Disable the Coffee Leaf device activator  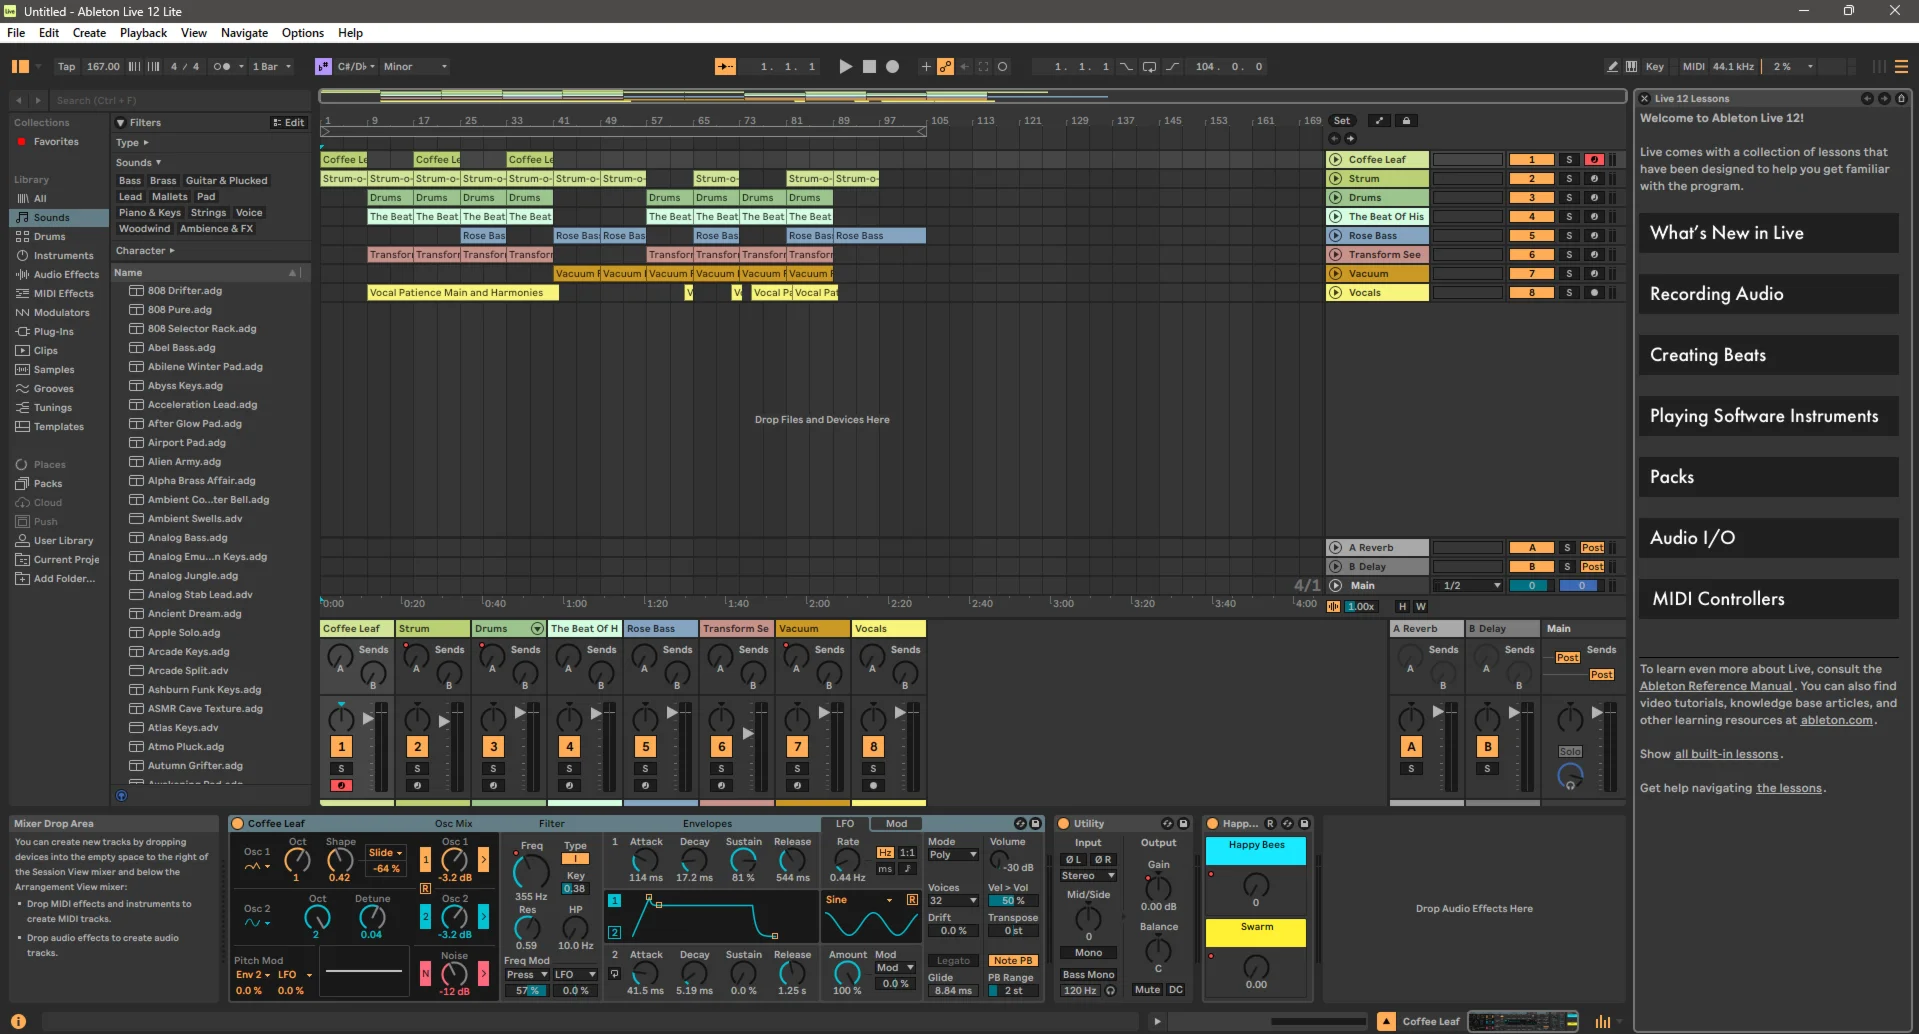point(238,824)
